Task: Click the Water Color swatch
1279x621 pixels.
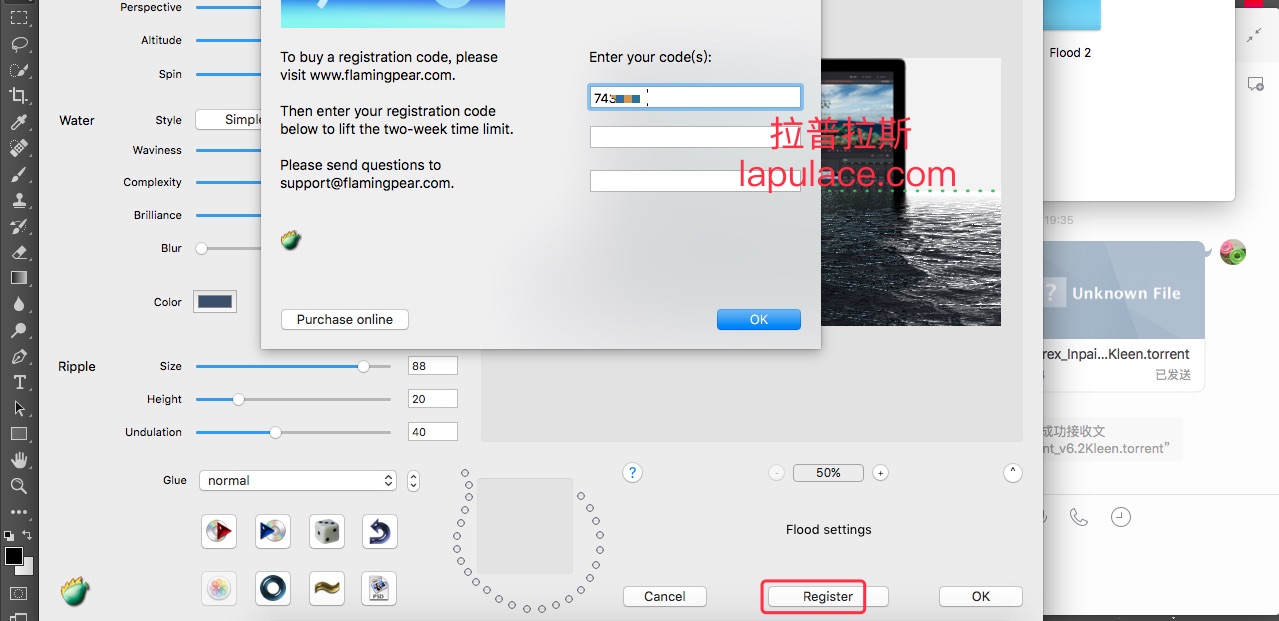Action: pyautogui.click(x=215, y=302)
